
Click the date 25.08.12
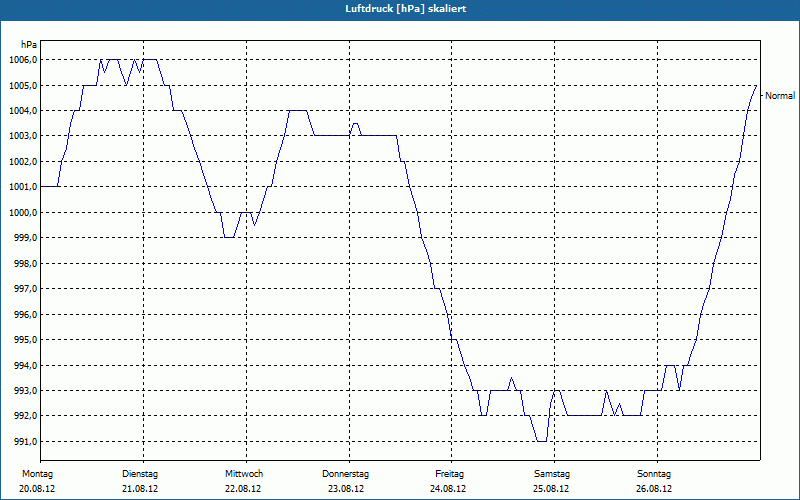551,489
